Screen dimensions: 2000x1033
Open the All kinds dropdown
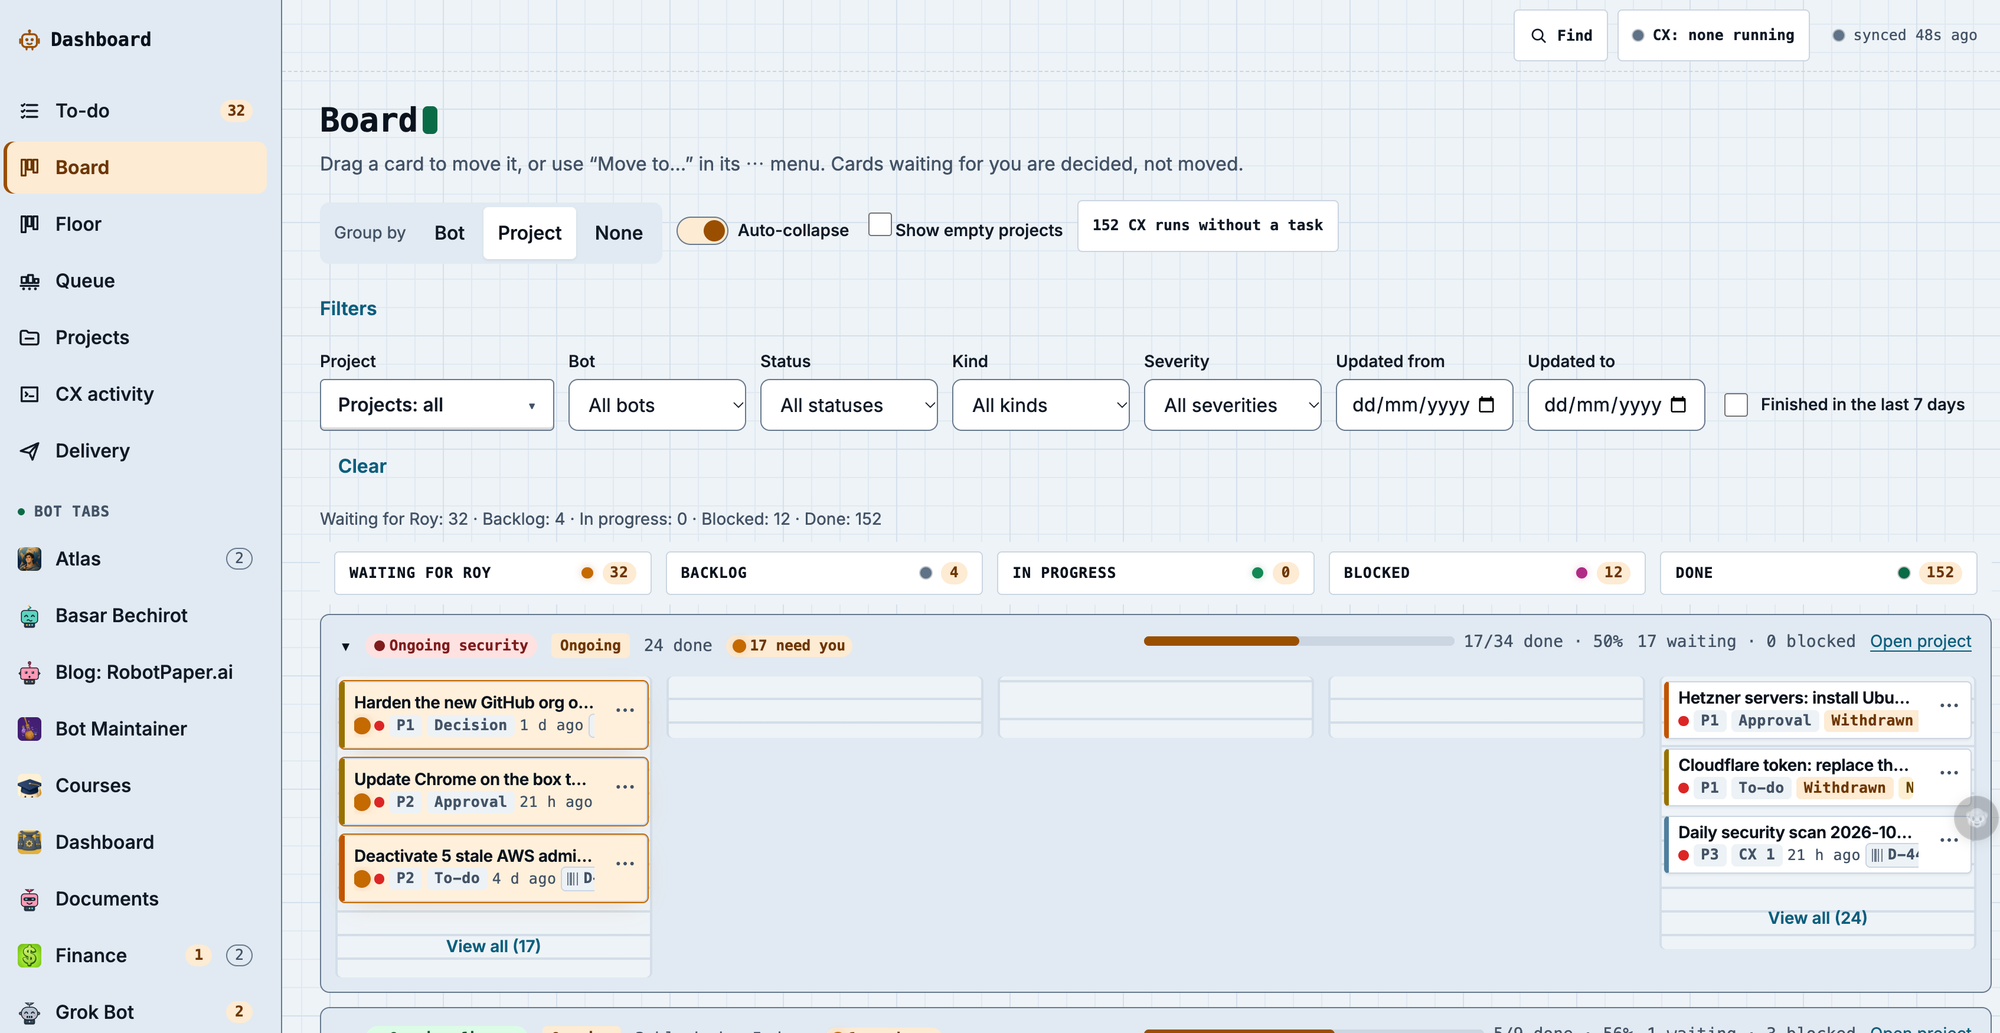coord(1041,405)
